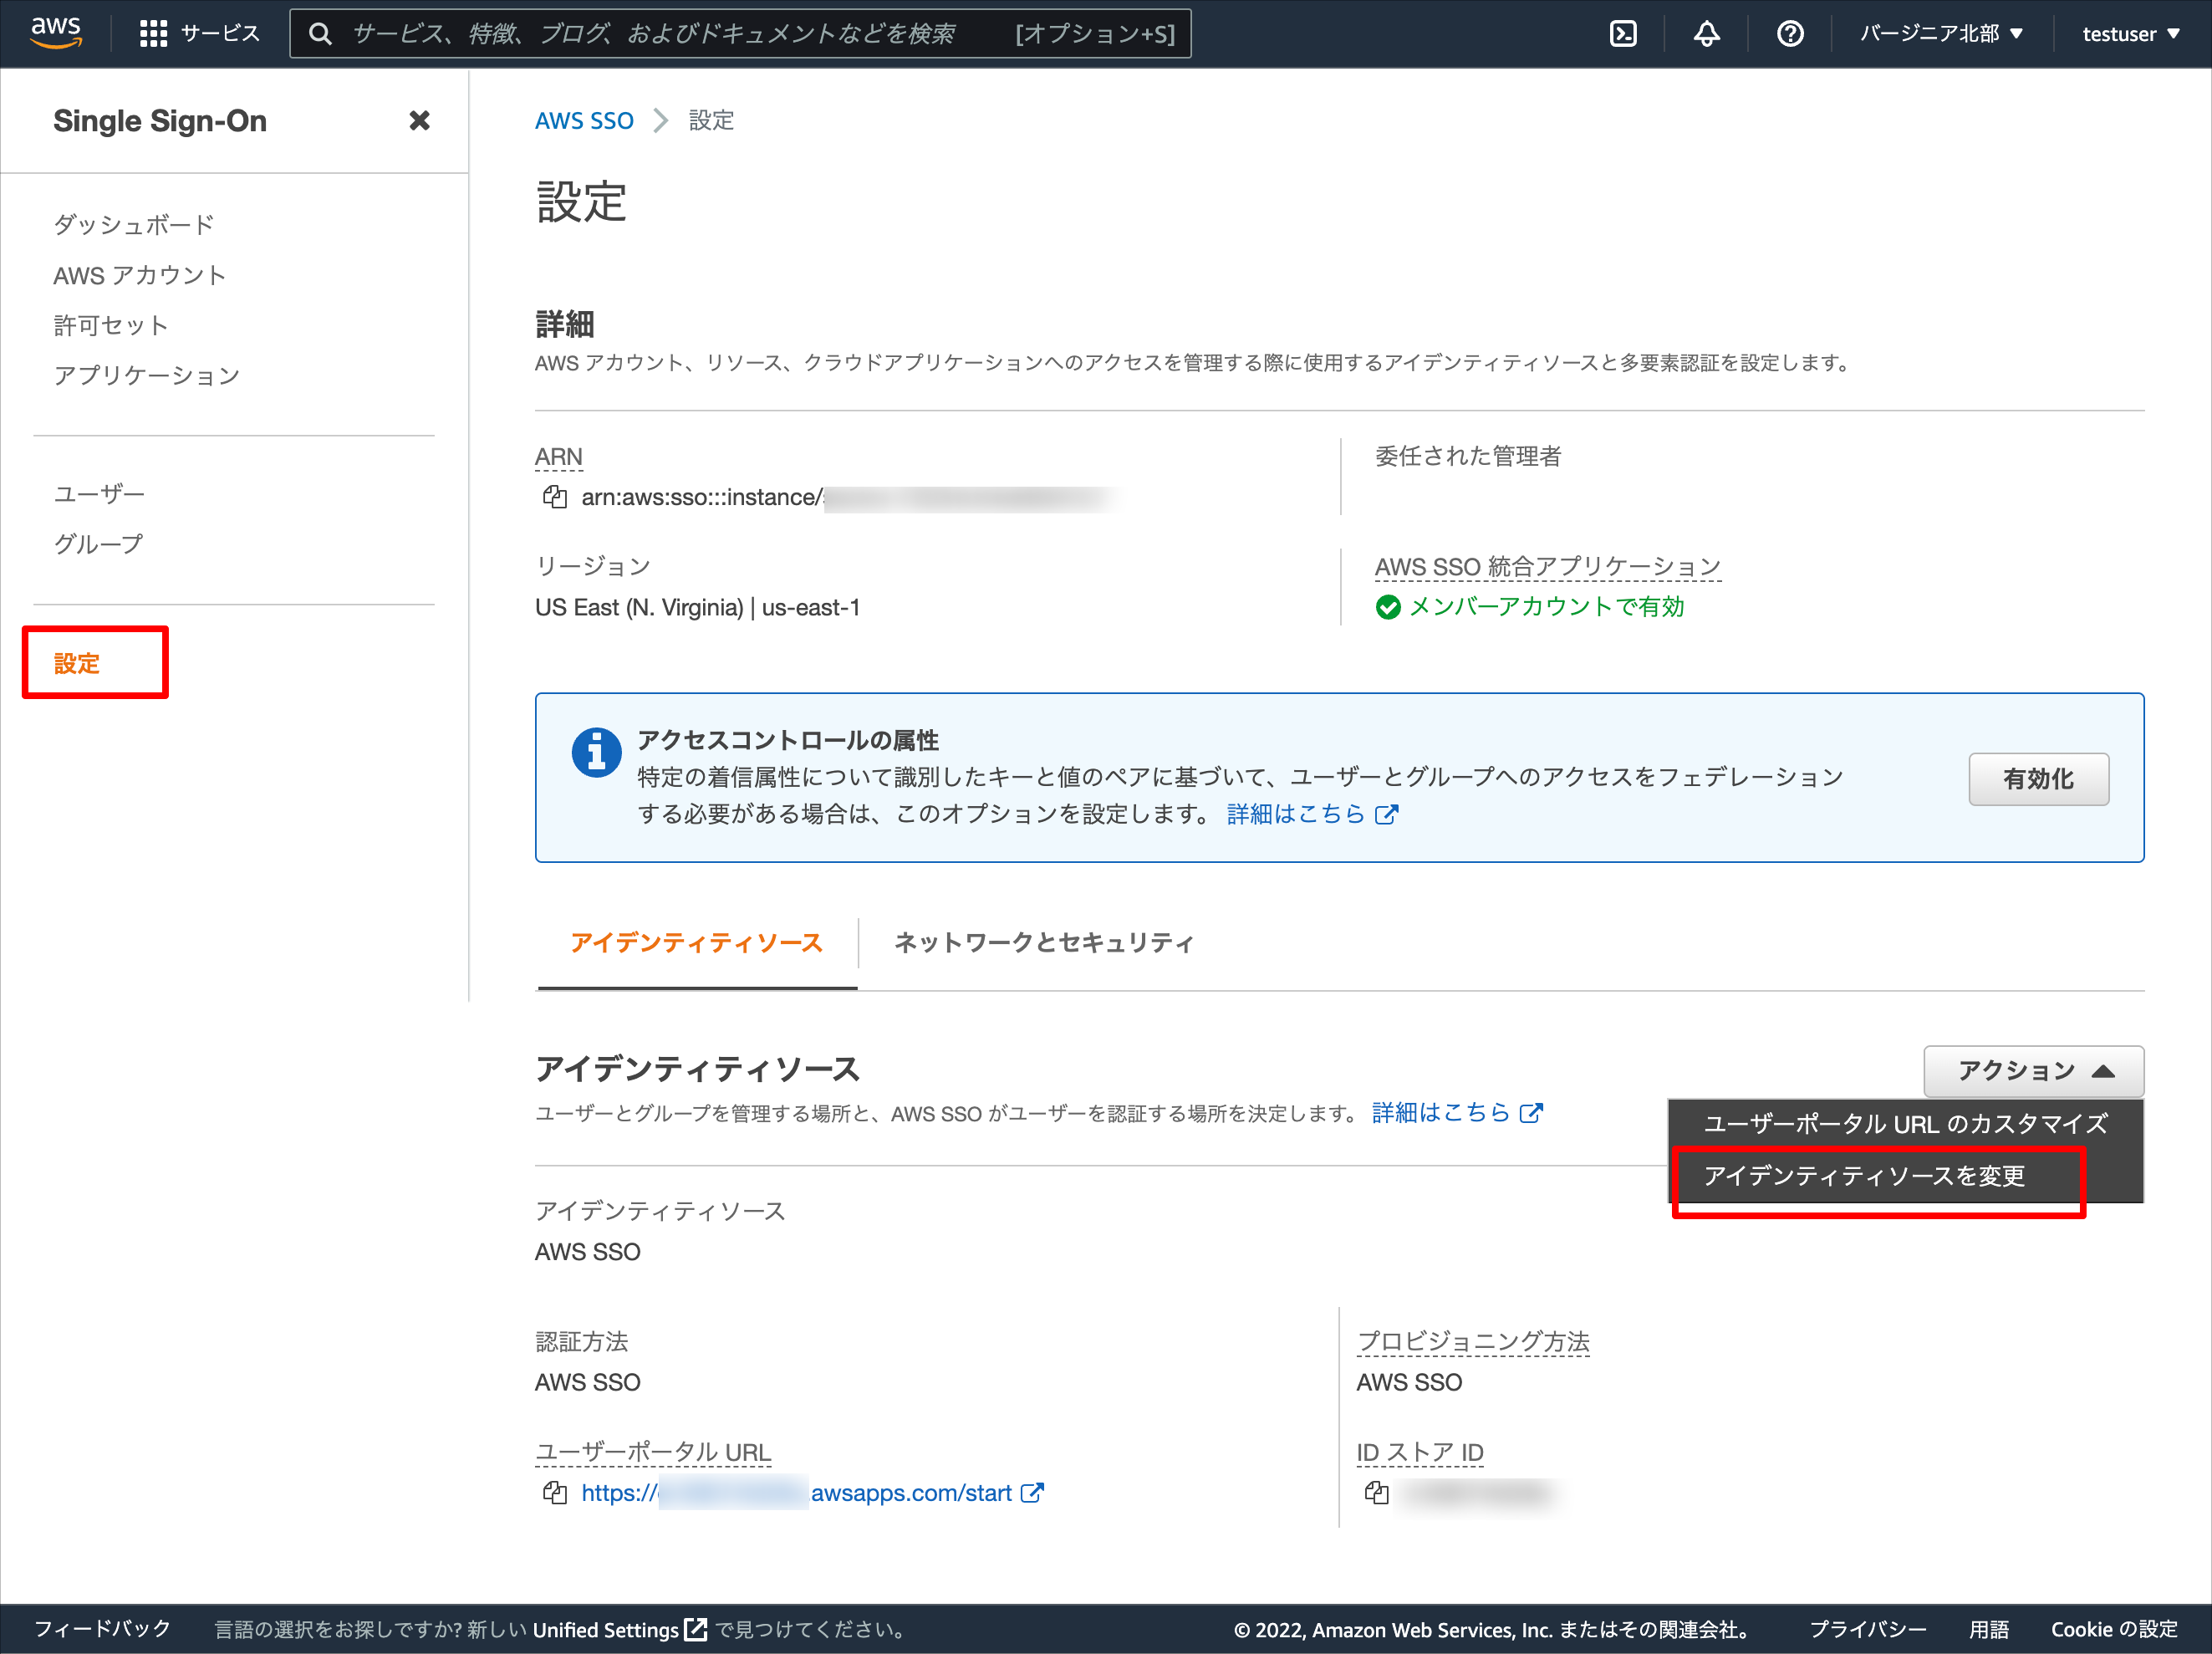The image size is (2212, 1654).
Task: Open the testuser account dropdown
Action: 2131,34
